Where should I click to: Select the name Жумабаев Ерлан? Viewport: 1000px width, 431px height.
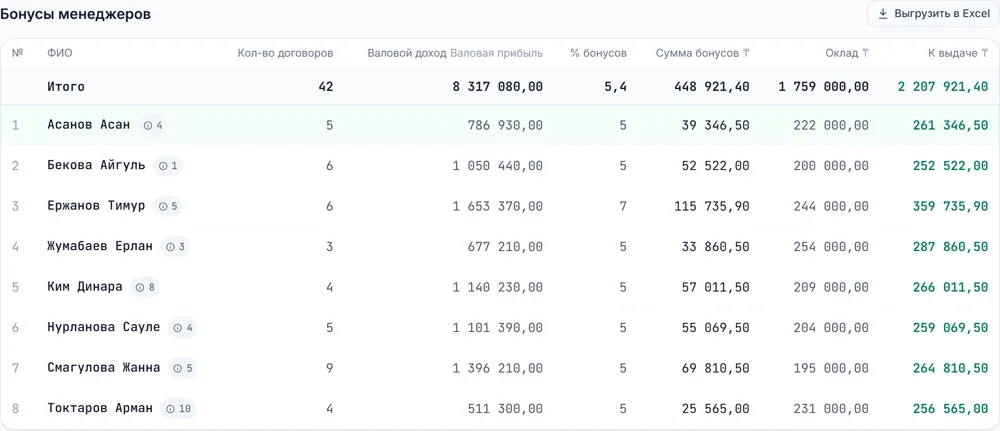[100, 247]
